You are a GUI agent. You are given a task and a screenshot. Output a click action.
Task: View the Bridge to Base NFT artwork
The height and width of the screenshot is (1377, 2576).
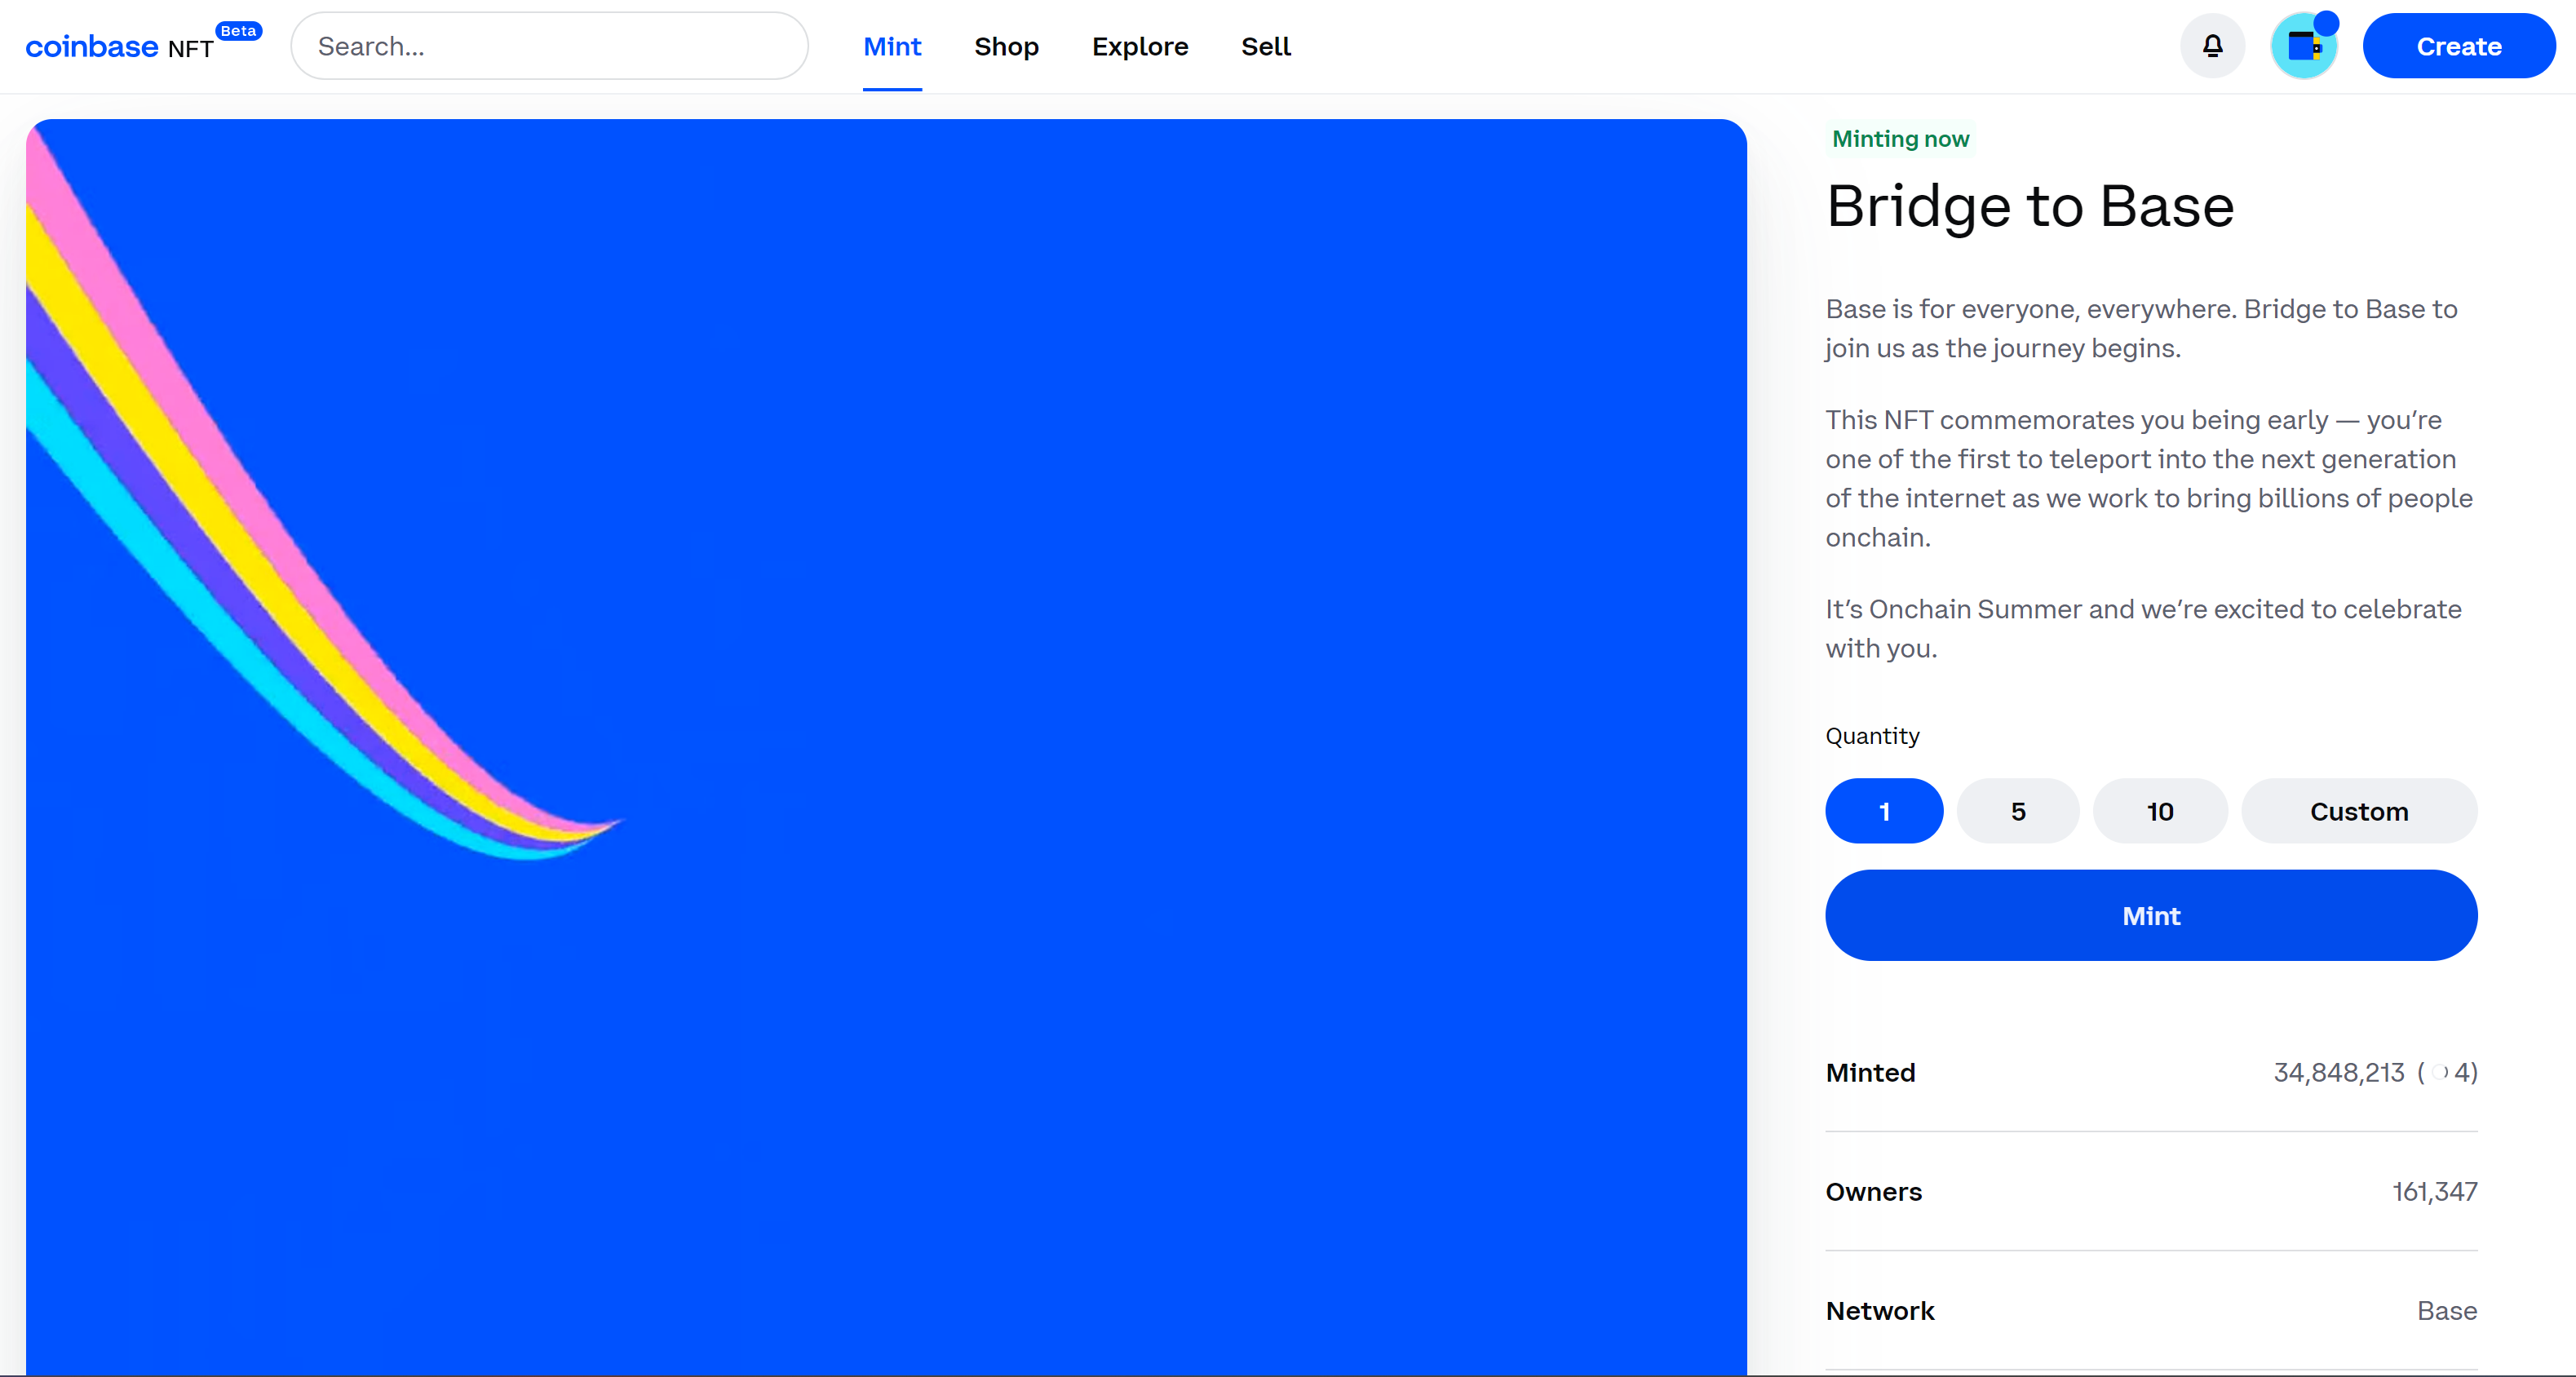(x=886, y=747)
